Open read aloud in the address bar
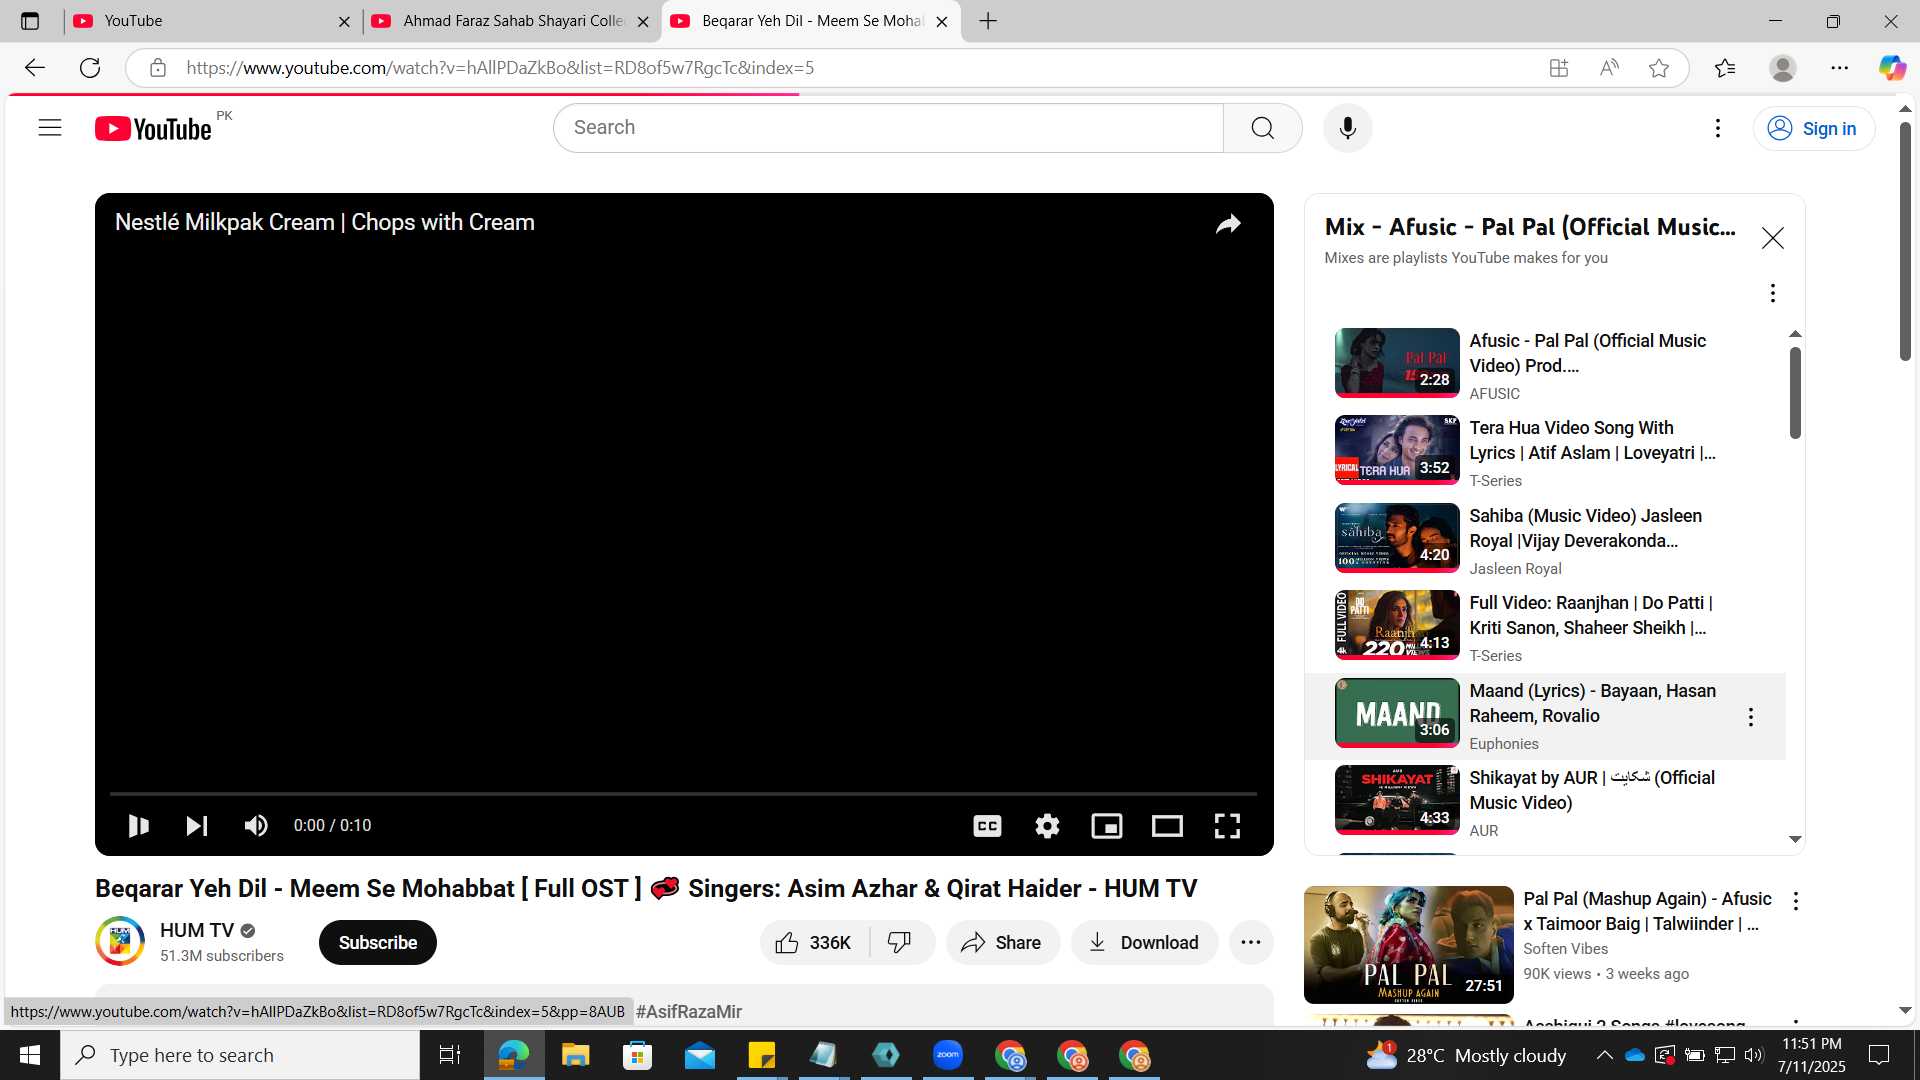This screenshot has height=1080, width=1920. (1609, 68)
